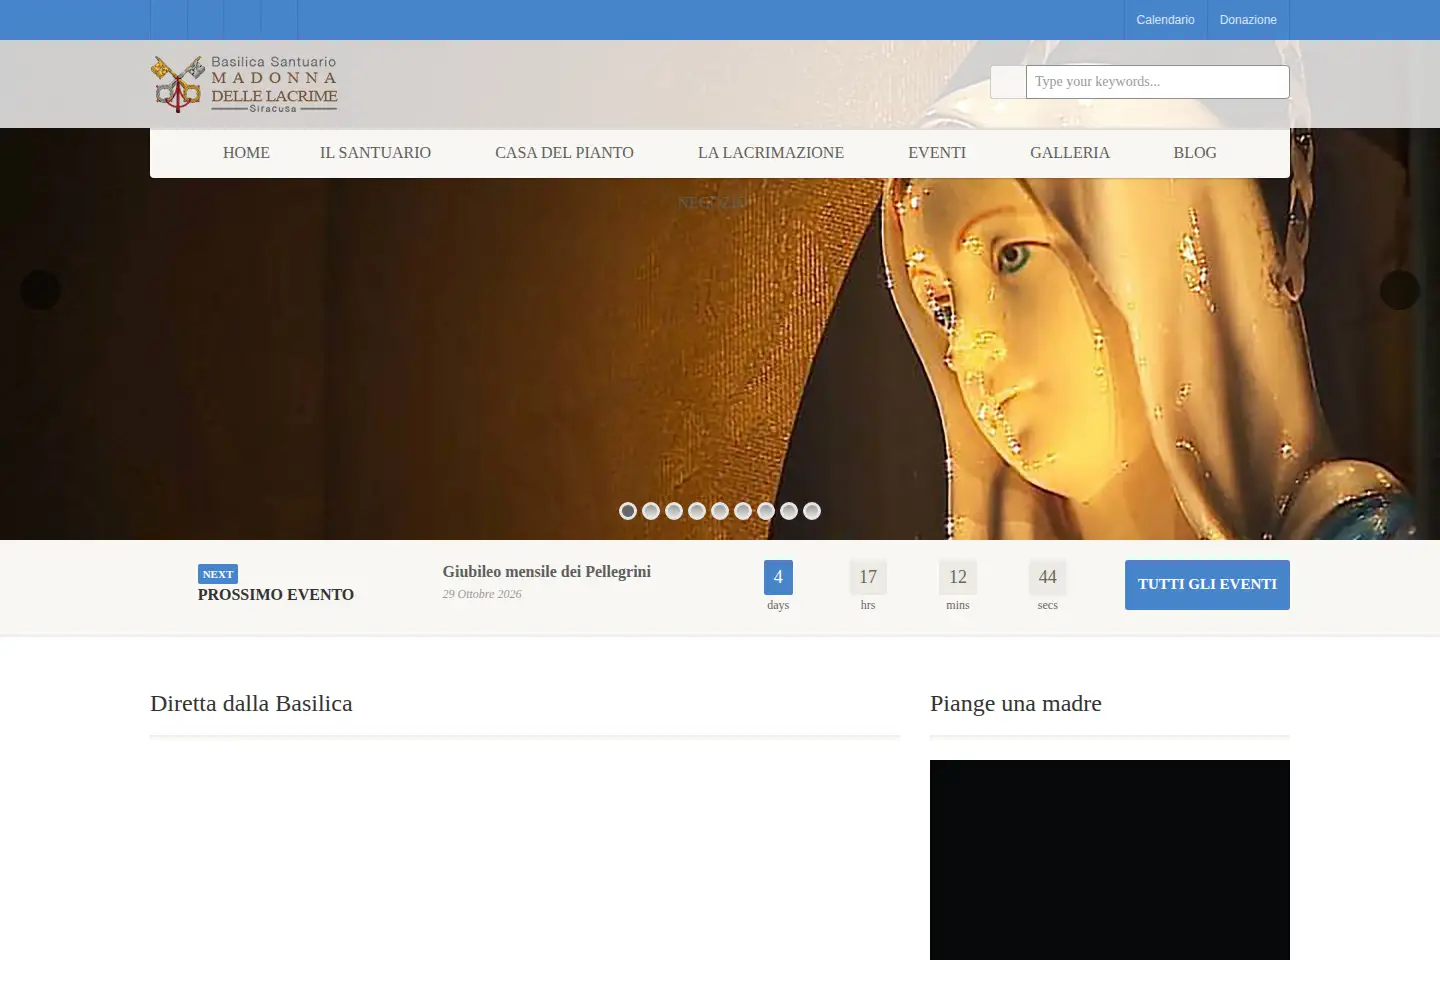This screenshot has width=1440, height=1000.
Task: Open the LA LACRIMAZIONE menu
Action: point(771,153)
